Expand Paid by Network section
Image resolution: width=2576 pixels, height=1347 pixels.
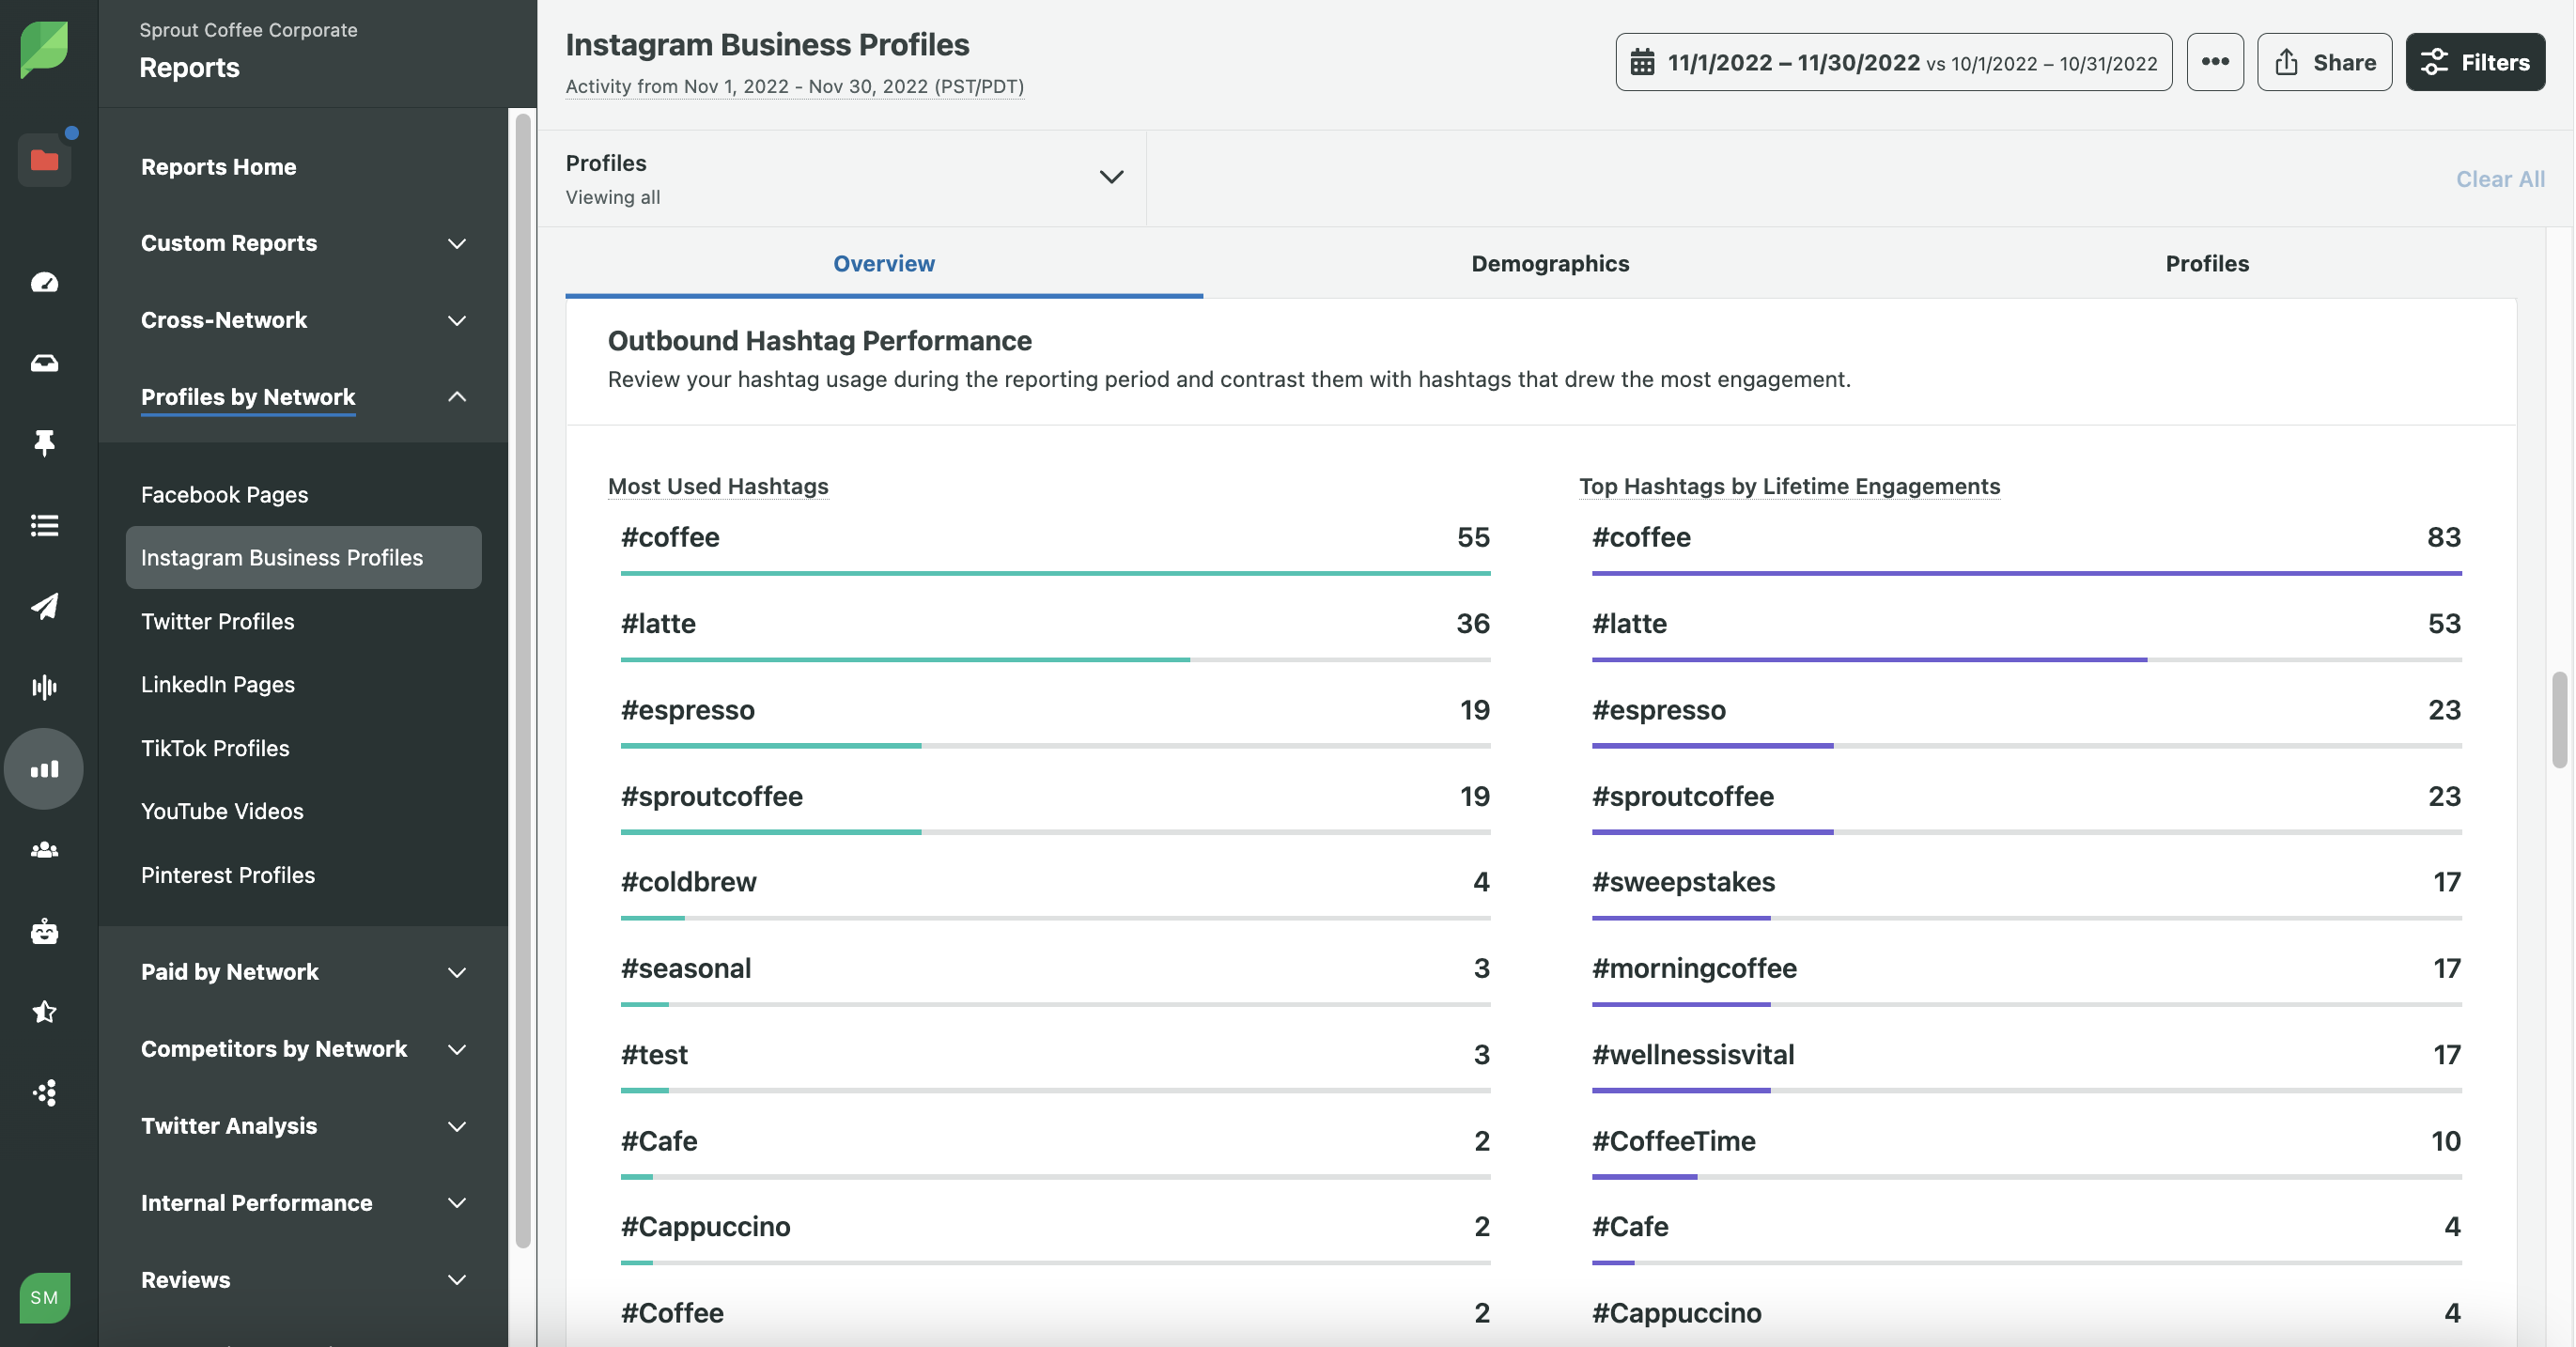303,972
